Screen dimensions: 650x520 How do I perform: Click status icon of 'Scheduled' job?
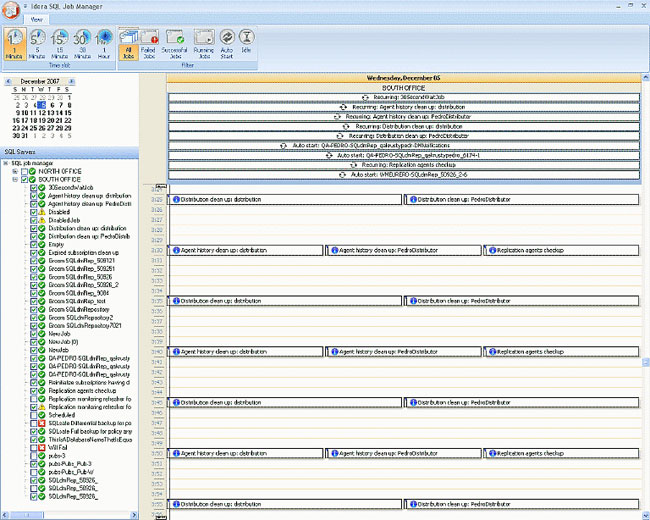click(x=41, y=415)
